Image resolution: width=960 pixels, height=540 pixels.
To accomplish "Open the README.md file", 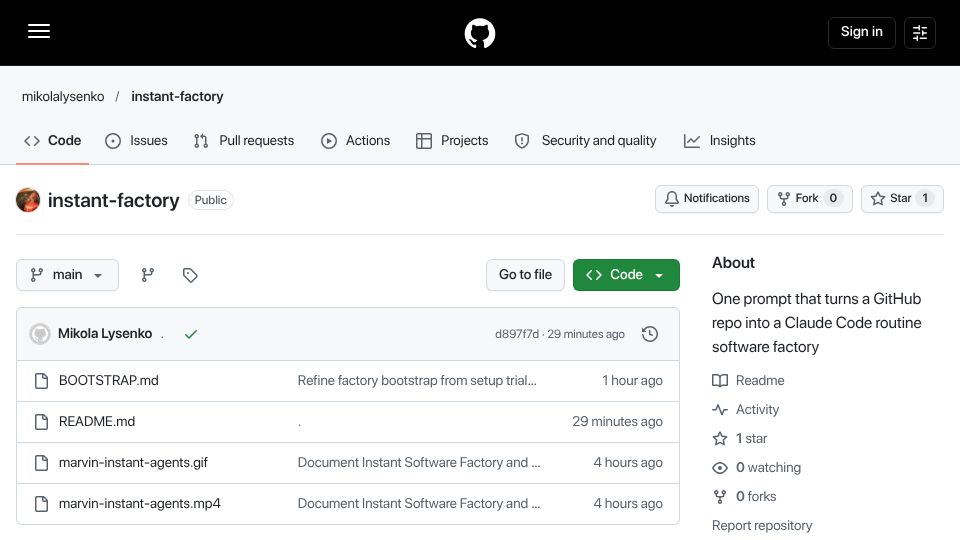I will coord(97,421).
